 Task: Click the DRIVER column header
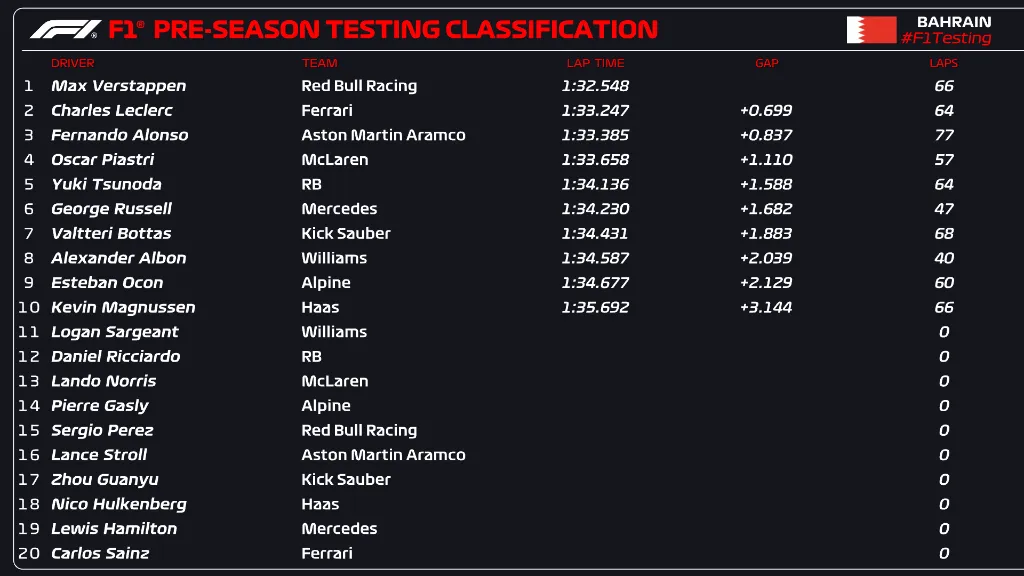click(73, 63)
